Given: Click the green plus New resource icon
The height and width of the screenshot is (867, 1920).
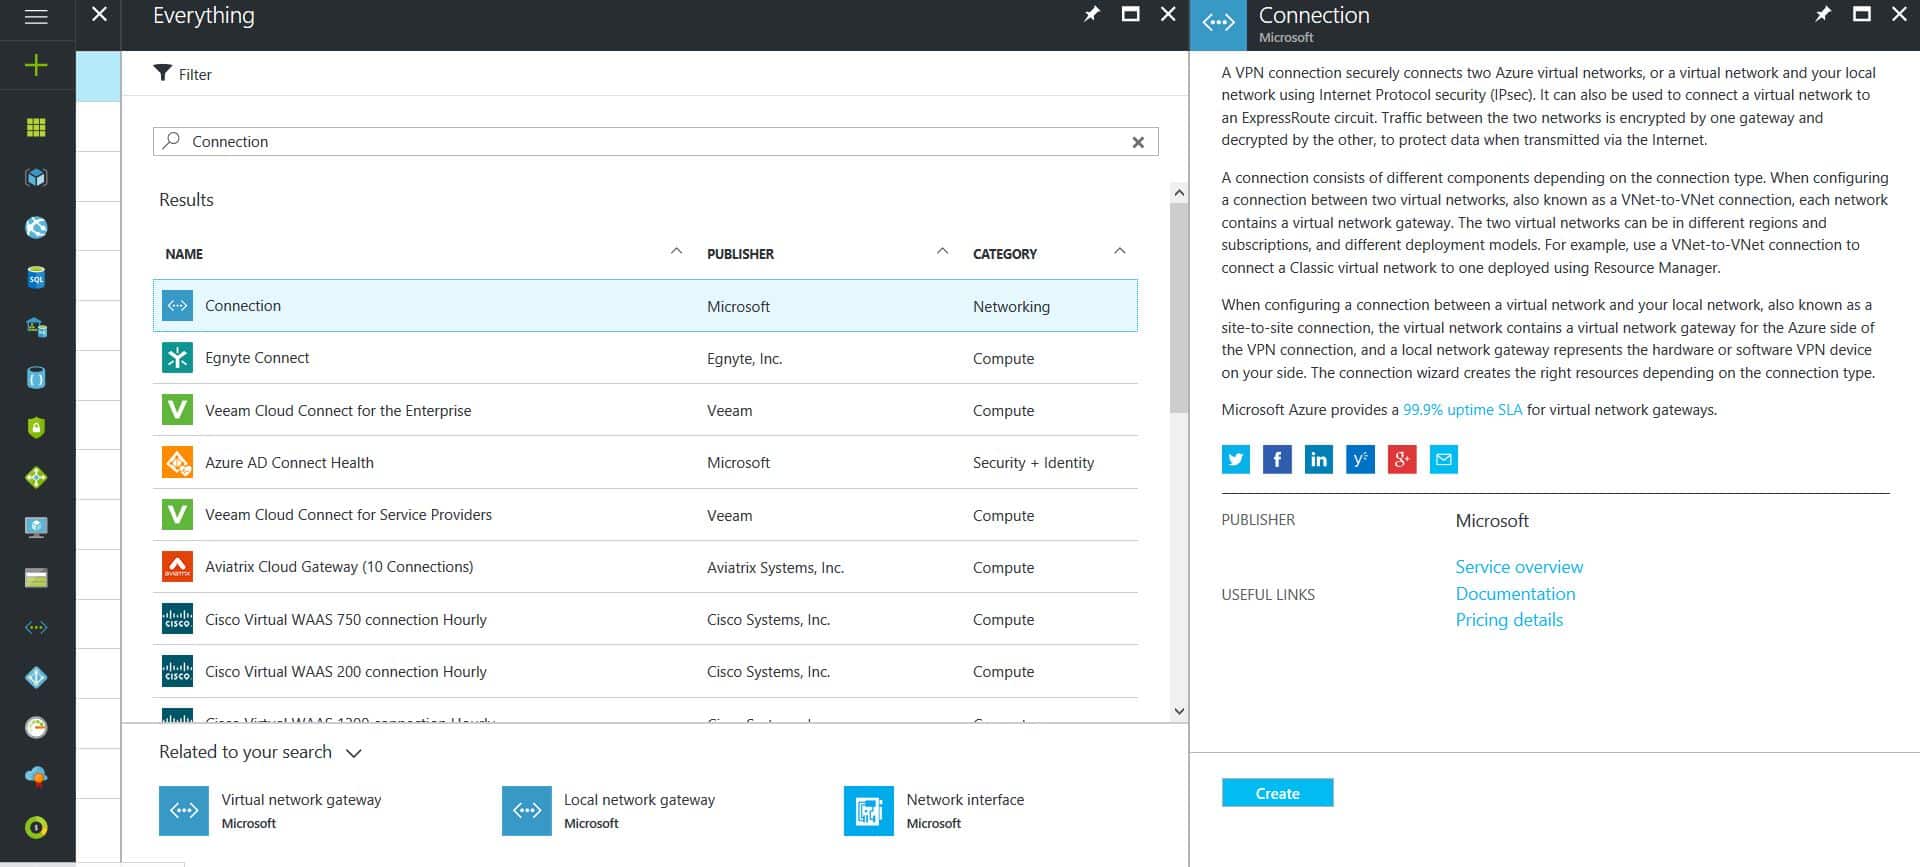Looking at the screenshot, I should tap(36, 66).
